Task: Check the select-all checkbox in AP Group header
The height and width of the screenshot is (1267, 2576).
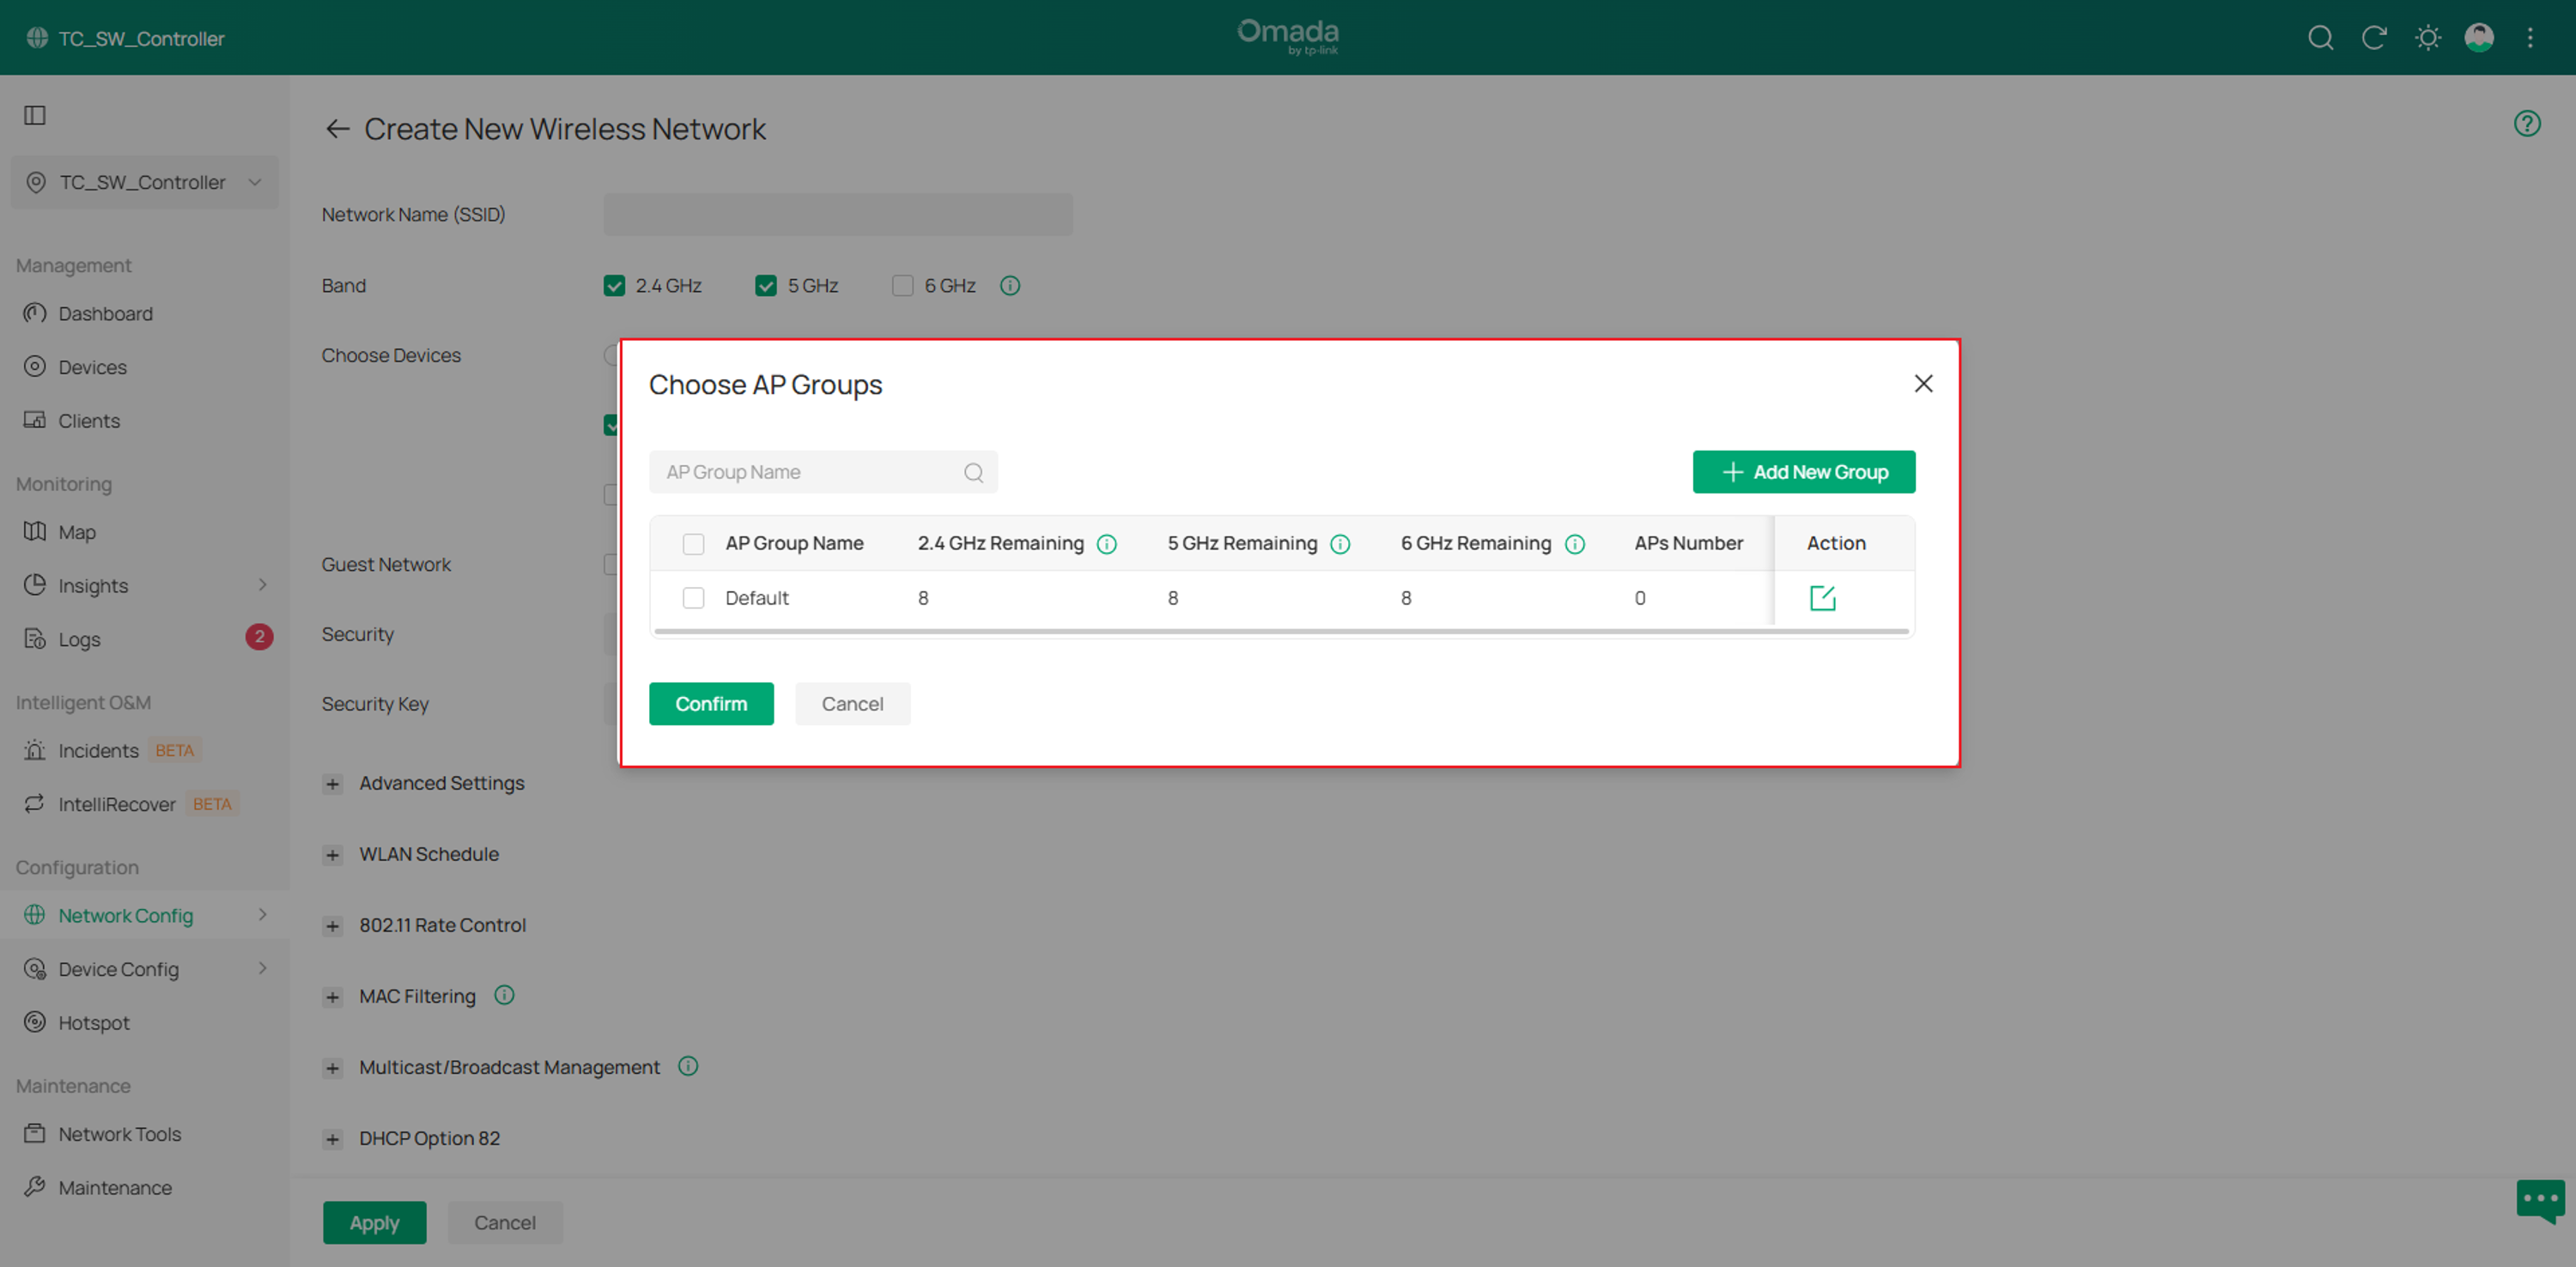Action: tap(693, 544)
